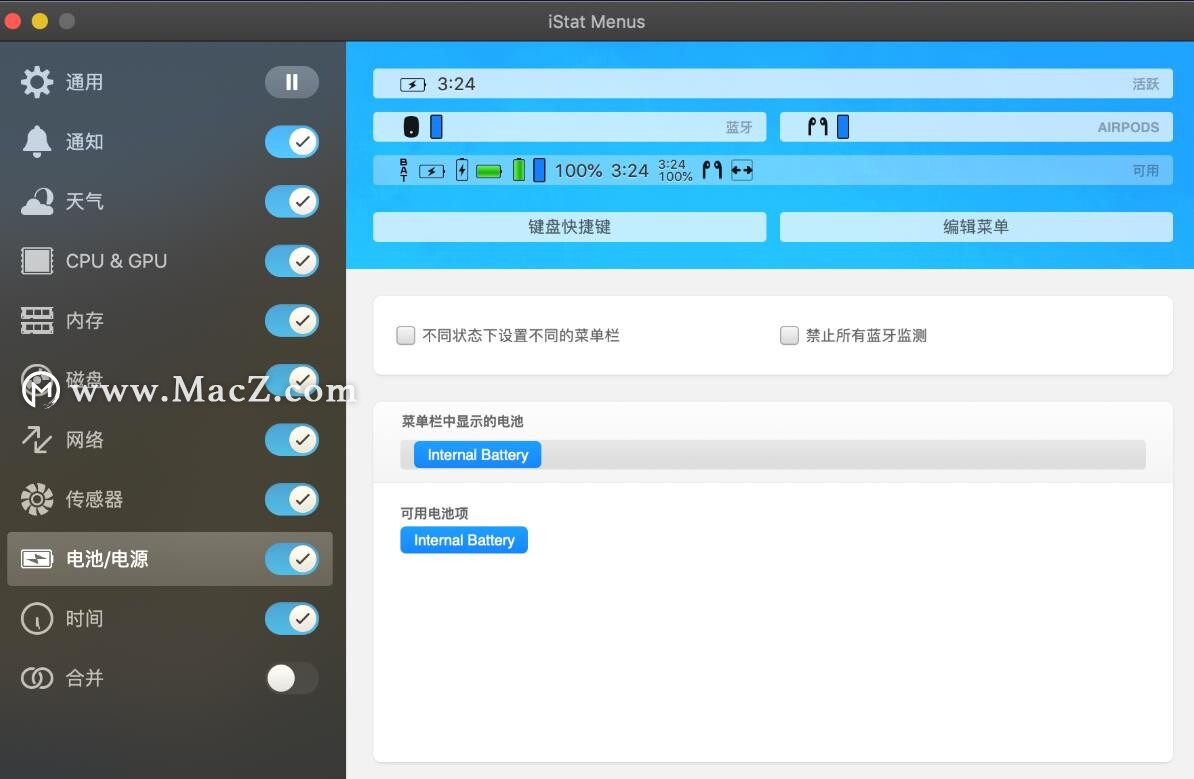1194x779 pixels.
Task: Select the Combined (合并) rings icon
Action: (x=37, y=678)
